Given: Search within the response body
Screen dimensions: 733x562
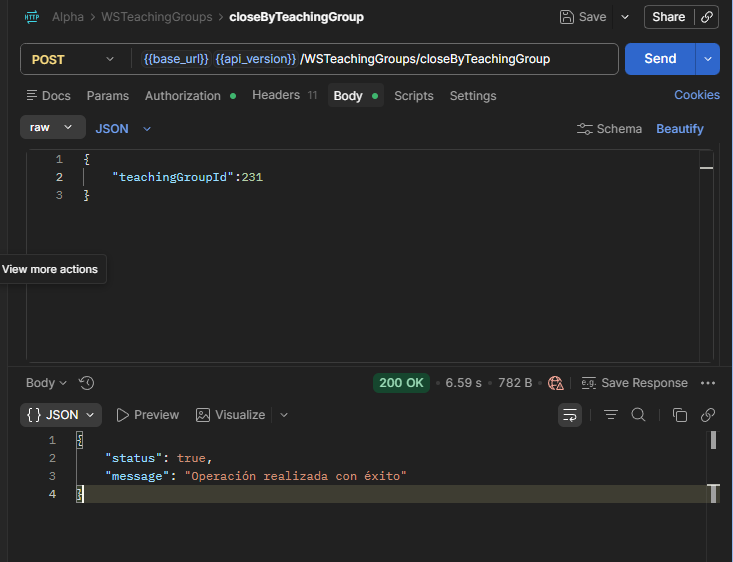Looking at the screenshot, I should pyautogui.click(x=638, y=415).
